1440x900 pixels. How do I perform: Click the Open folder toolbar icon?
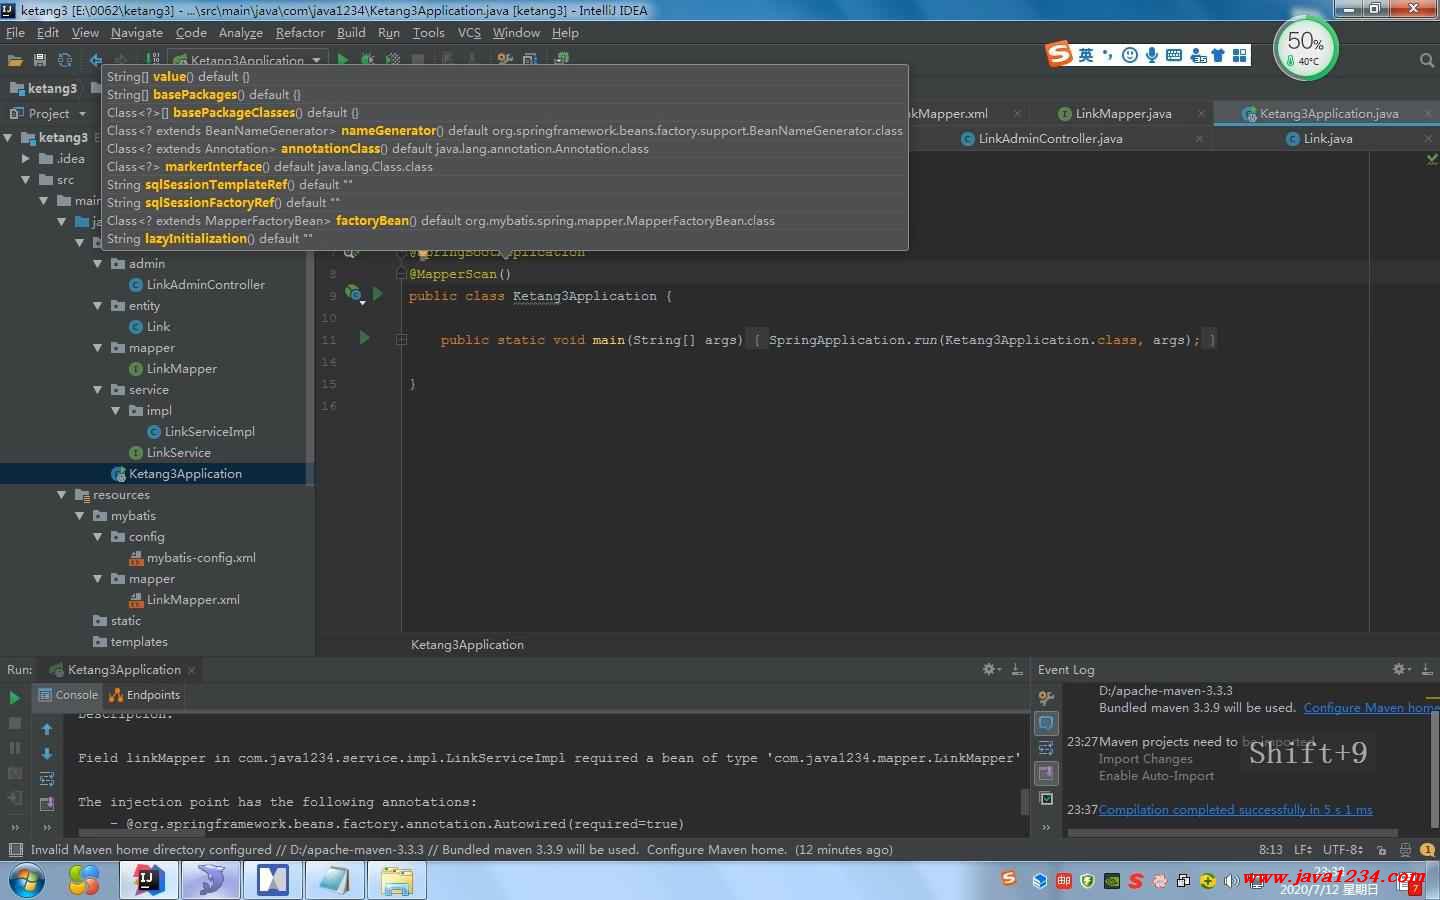15,60
